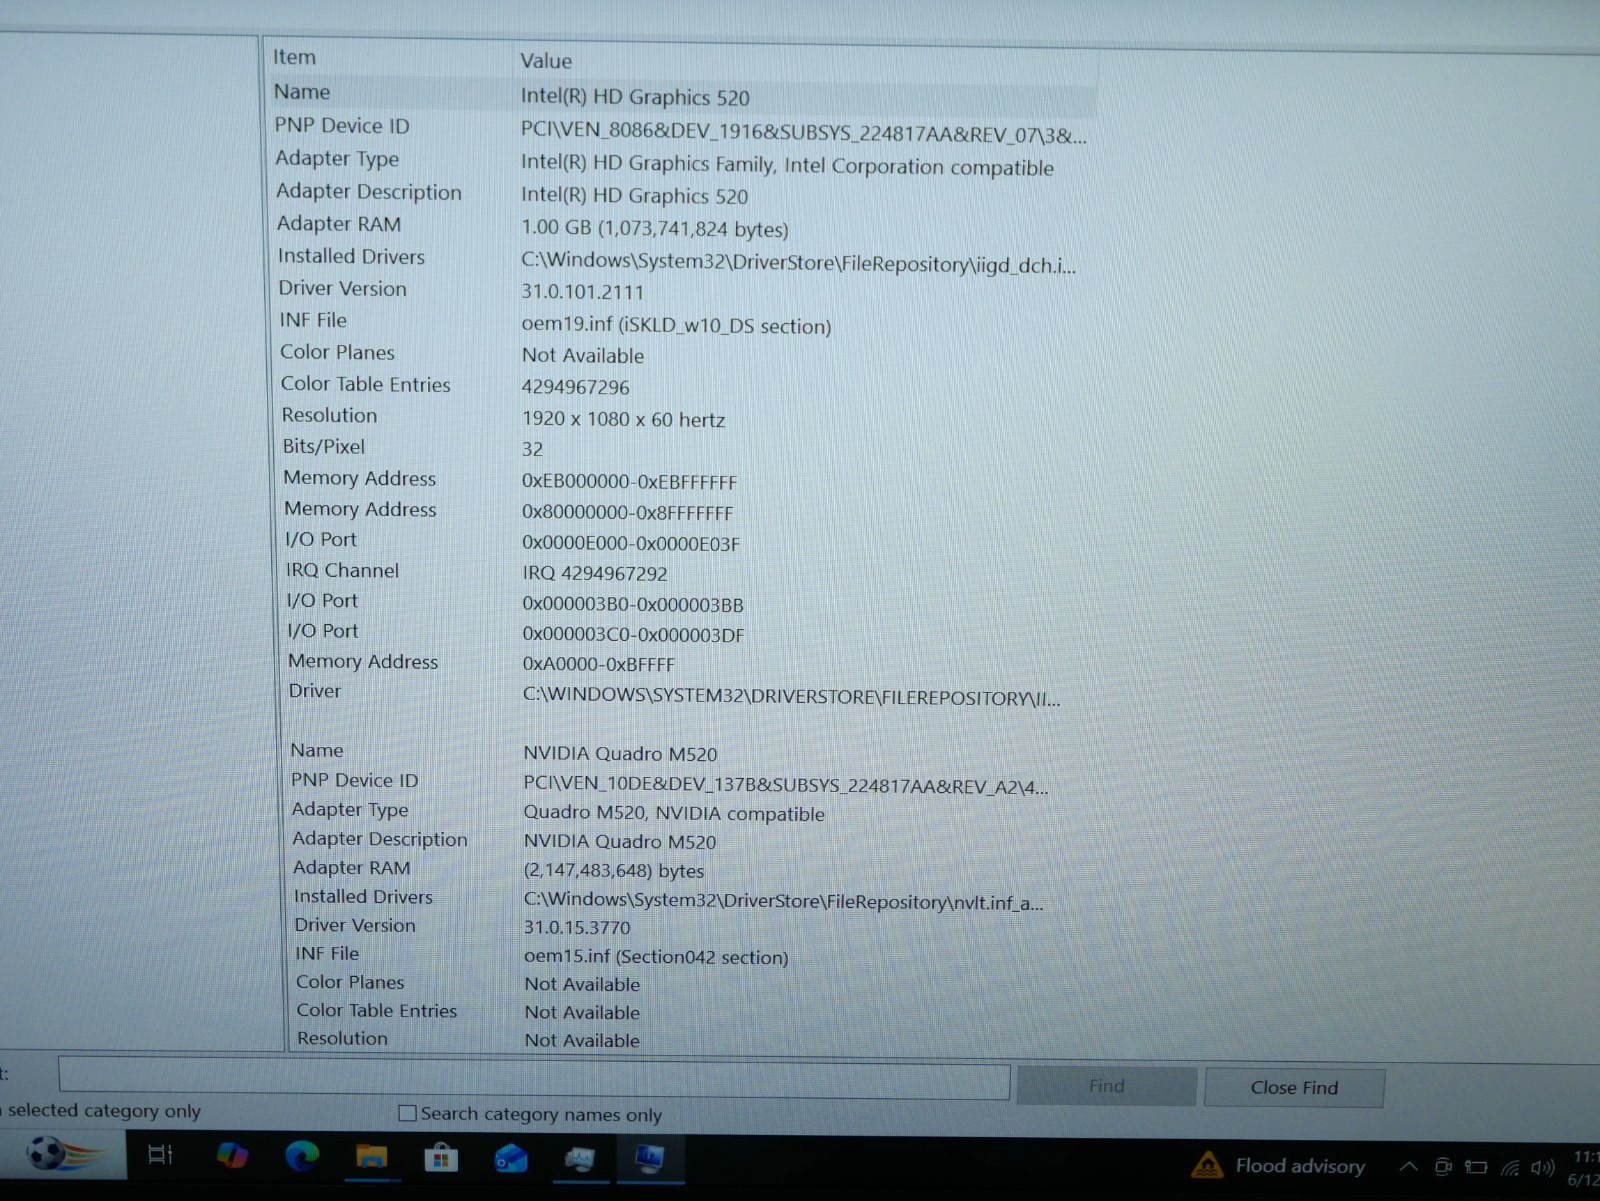
Task: Switch to the performance monitor taskbar app
Action: [x=580, y=1159]
